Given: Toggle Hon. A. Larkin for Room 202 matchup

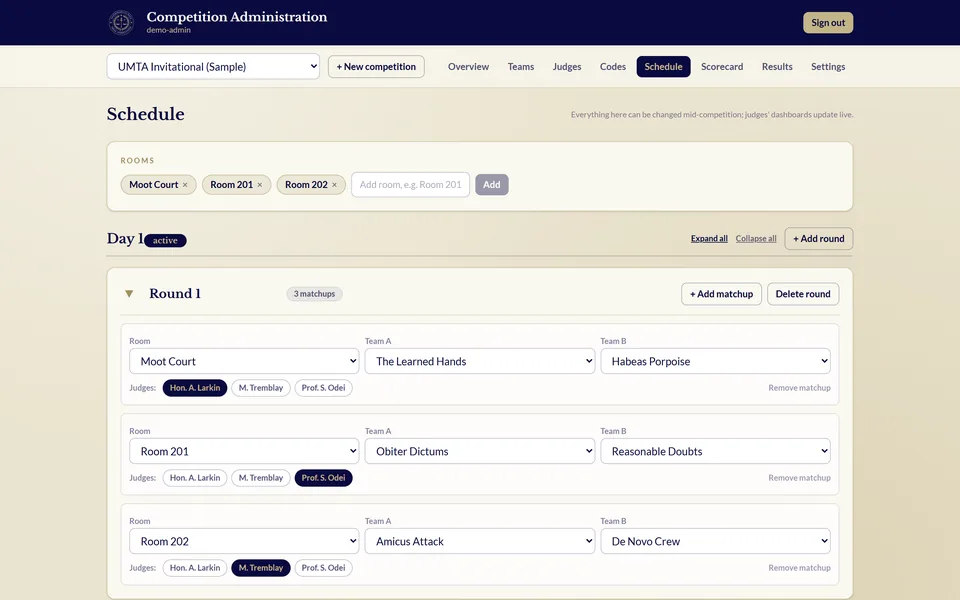Looking at the screenshot, I should 195,568.
